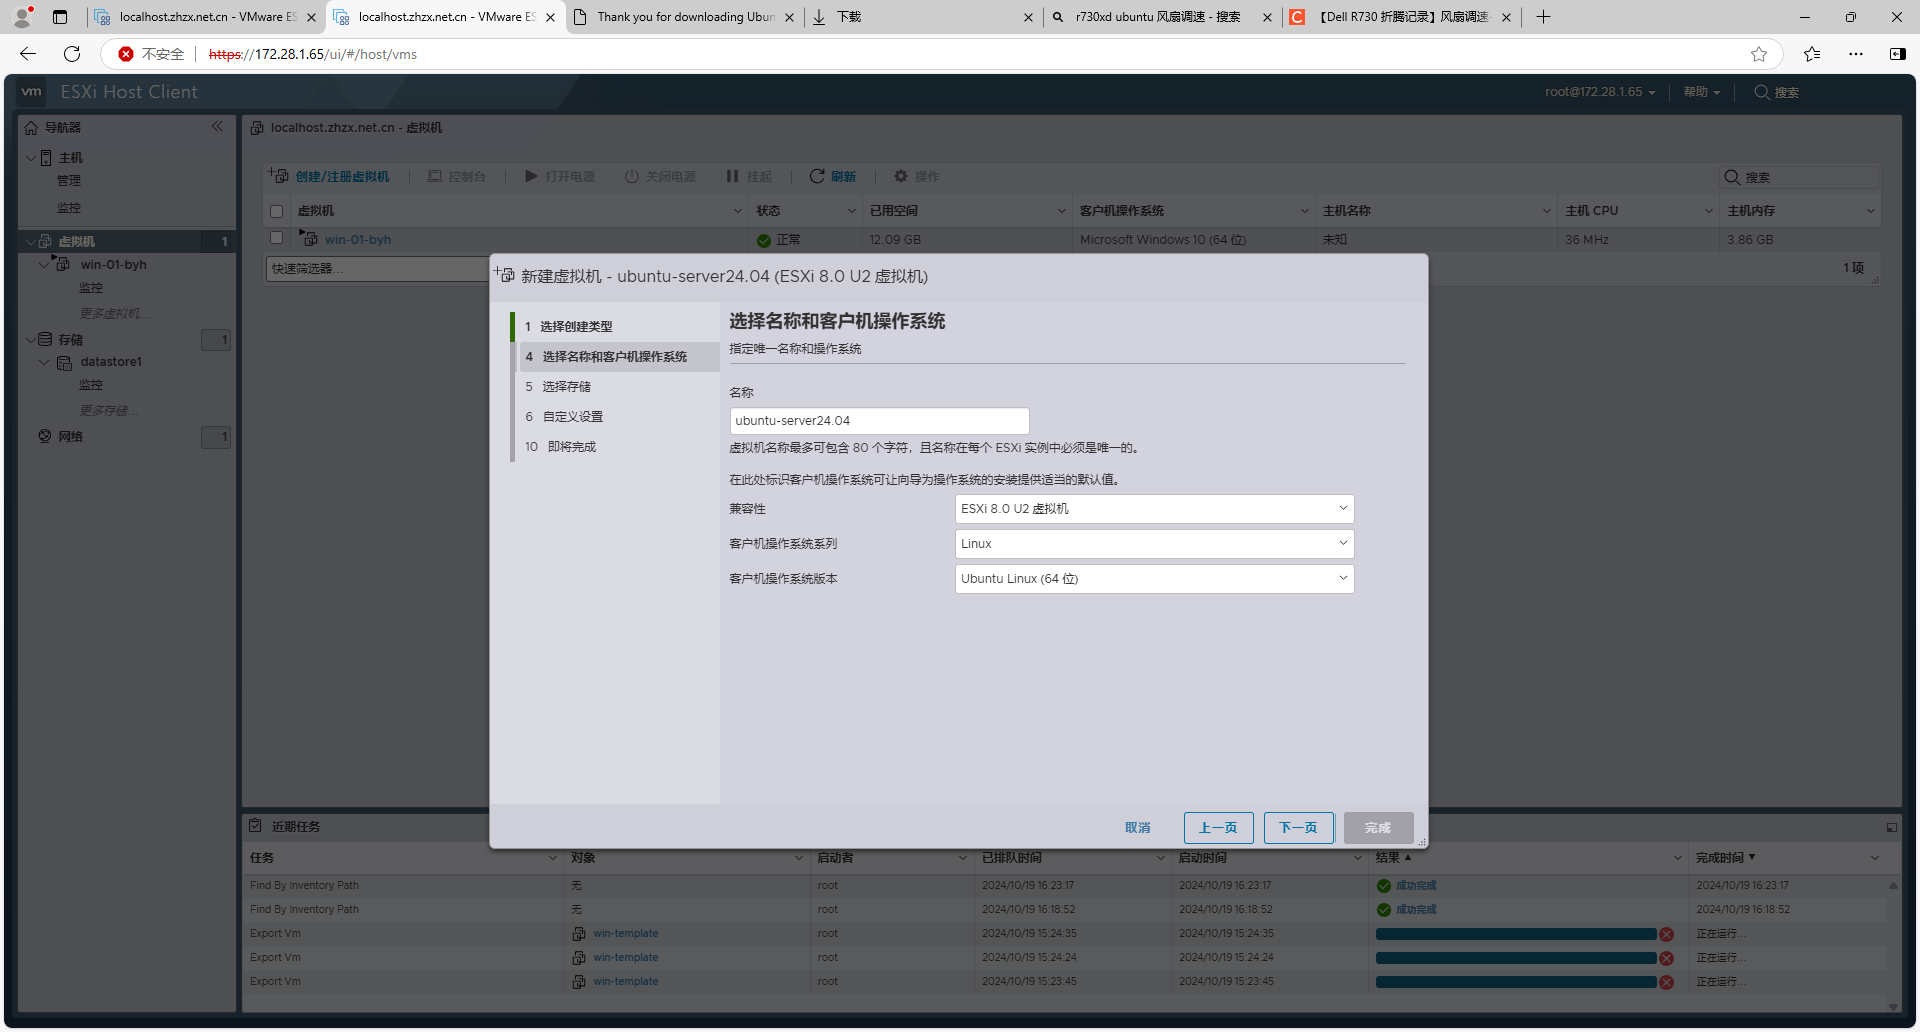Viewport: 1920px width, 1032px height.
Task: Click the second Export Vm progress bar
Action: 1515,958
